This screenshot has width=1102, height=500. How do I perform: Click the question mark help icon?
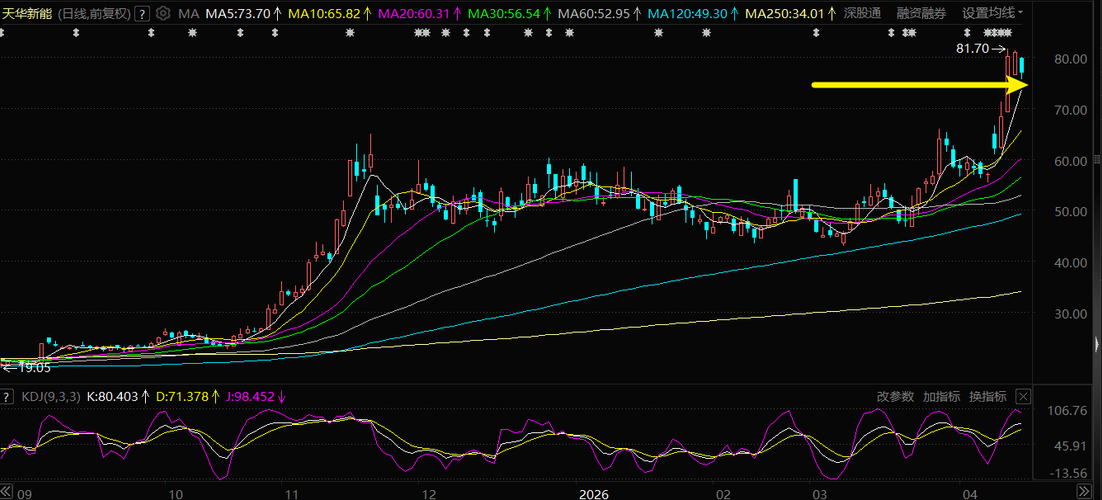[142, 13]
